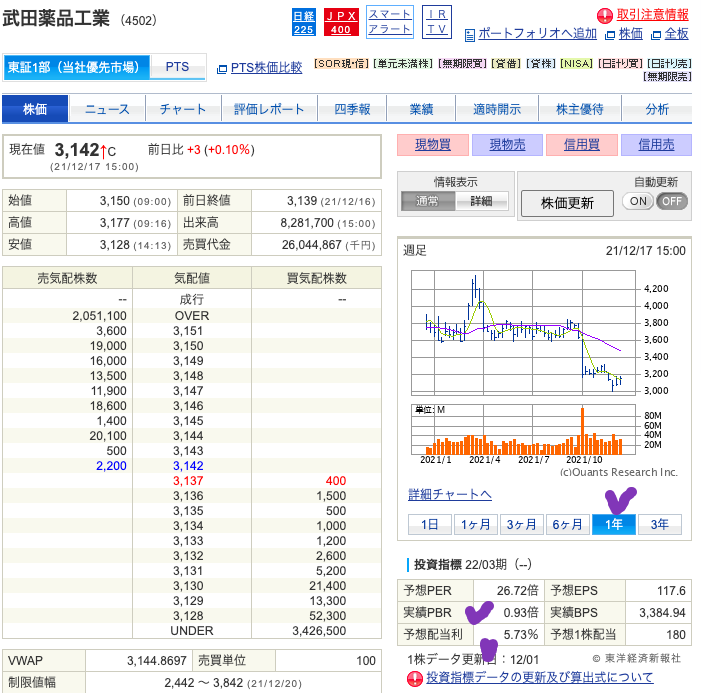
Task: Click the 予想PER value 26.72倍
Action: click(x=518, y=591)
